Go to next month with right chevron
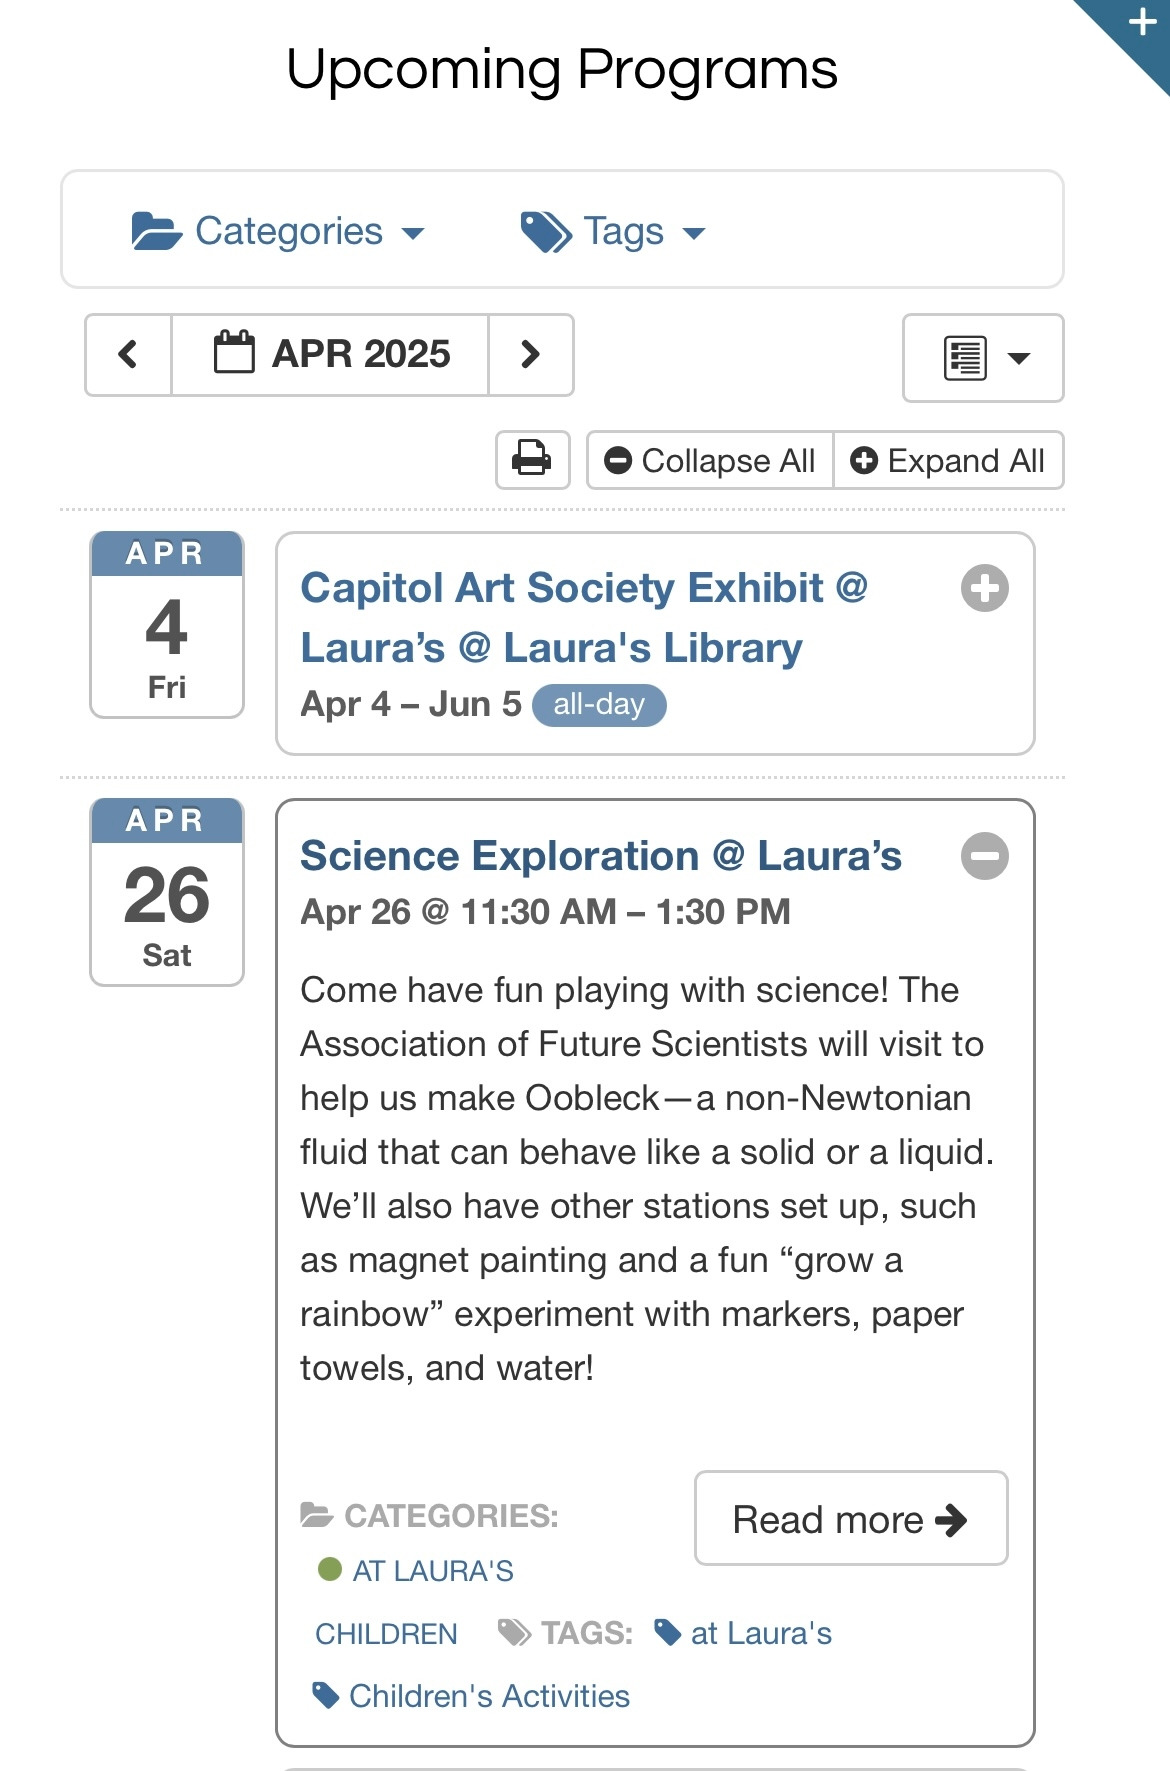This screenshot has width=1170, height=1771. coord(530,354)
